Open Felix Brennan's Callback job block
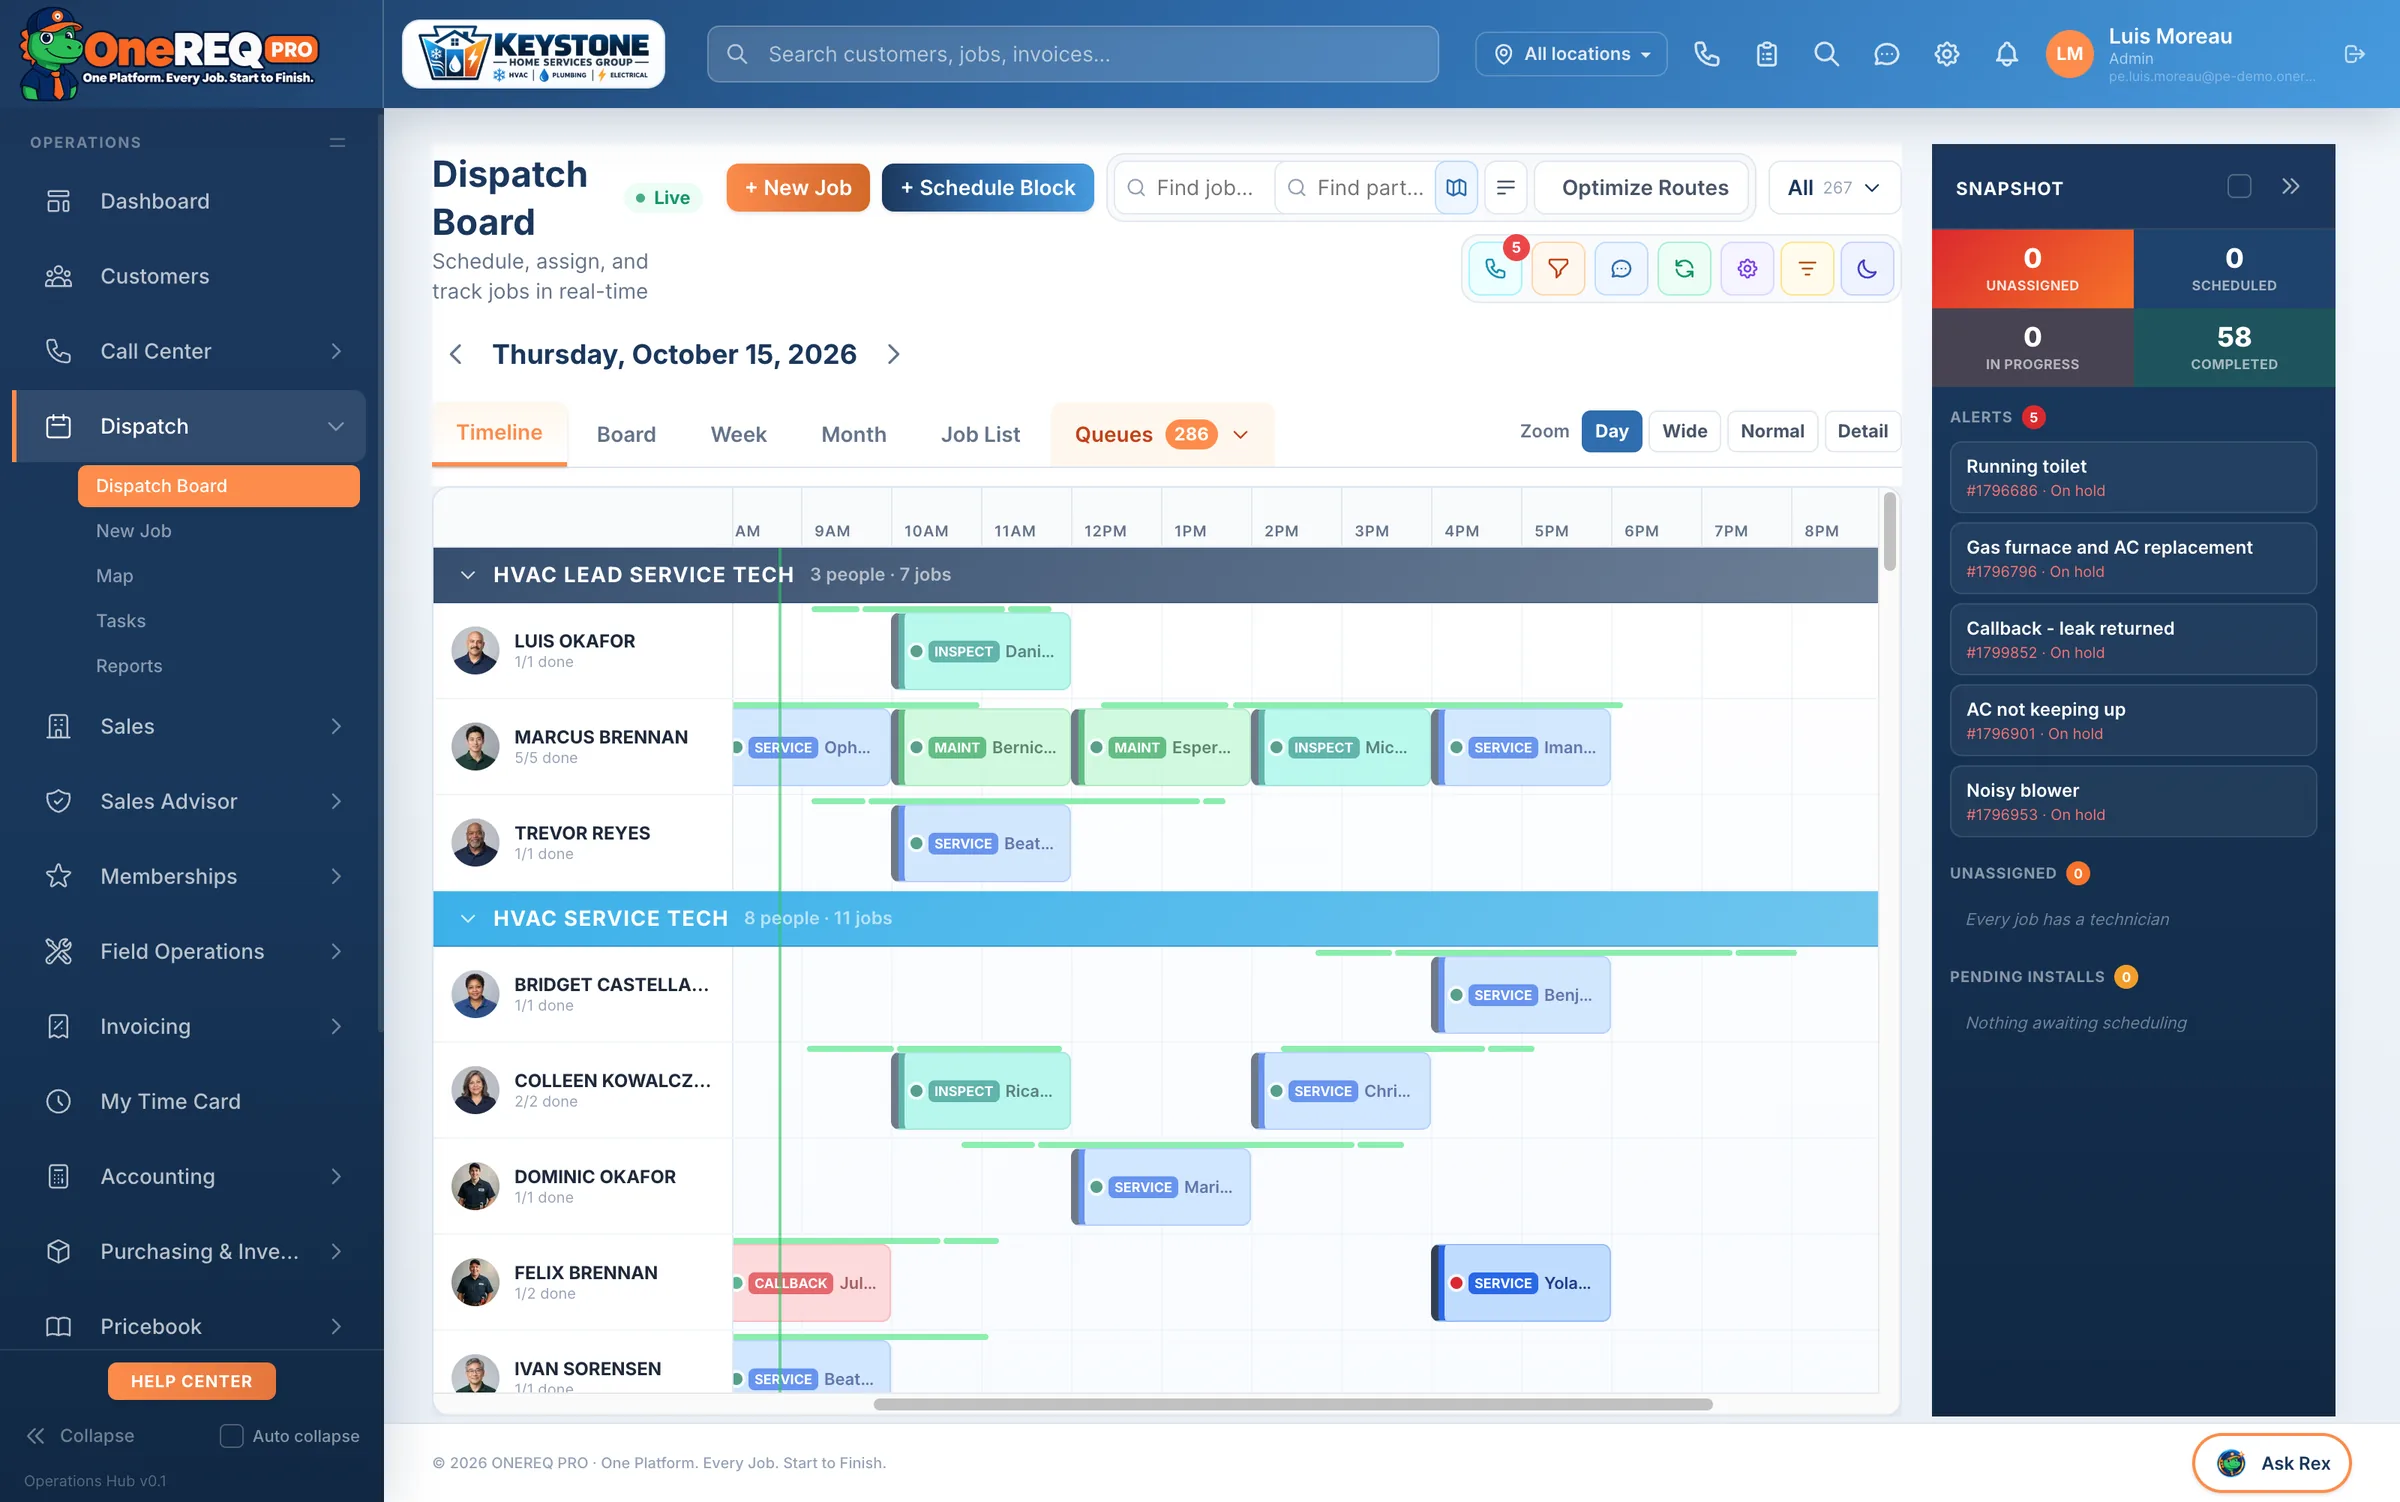 (x=811, y=1283)
